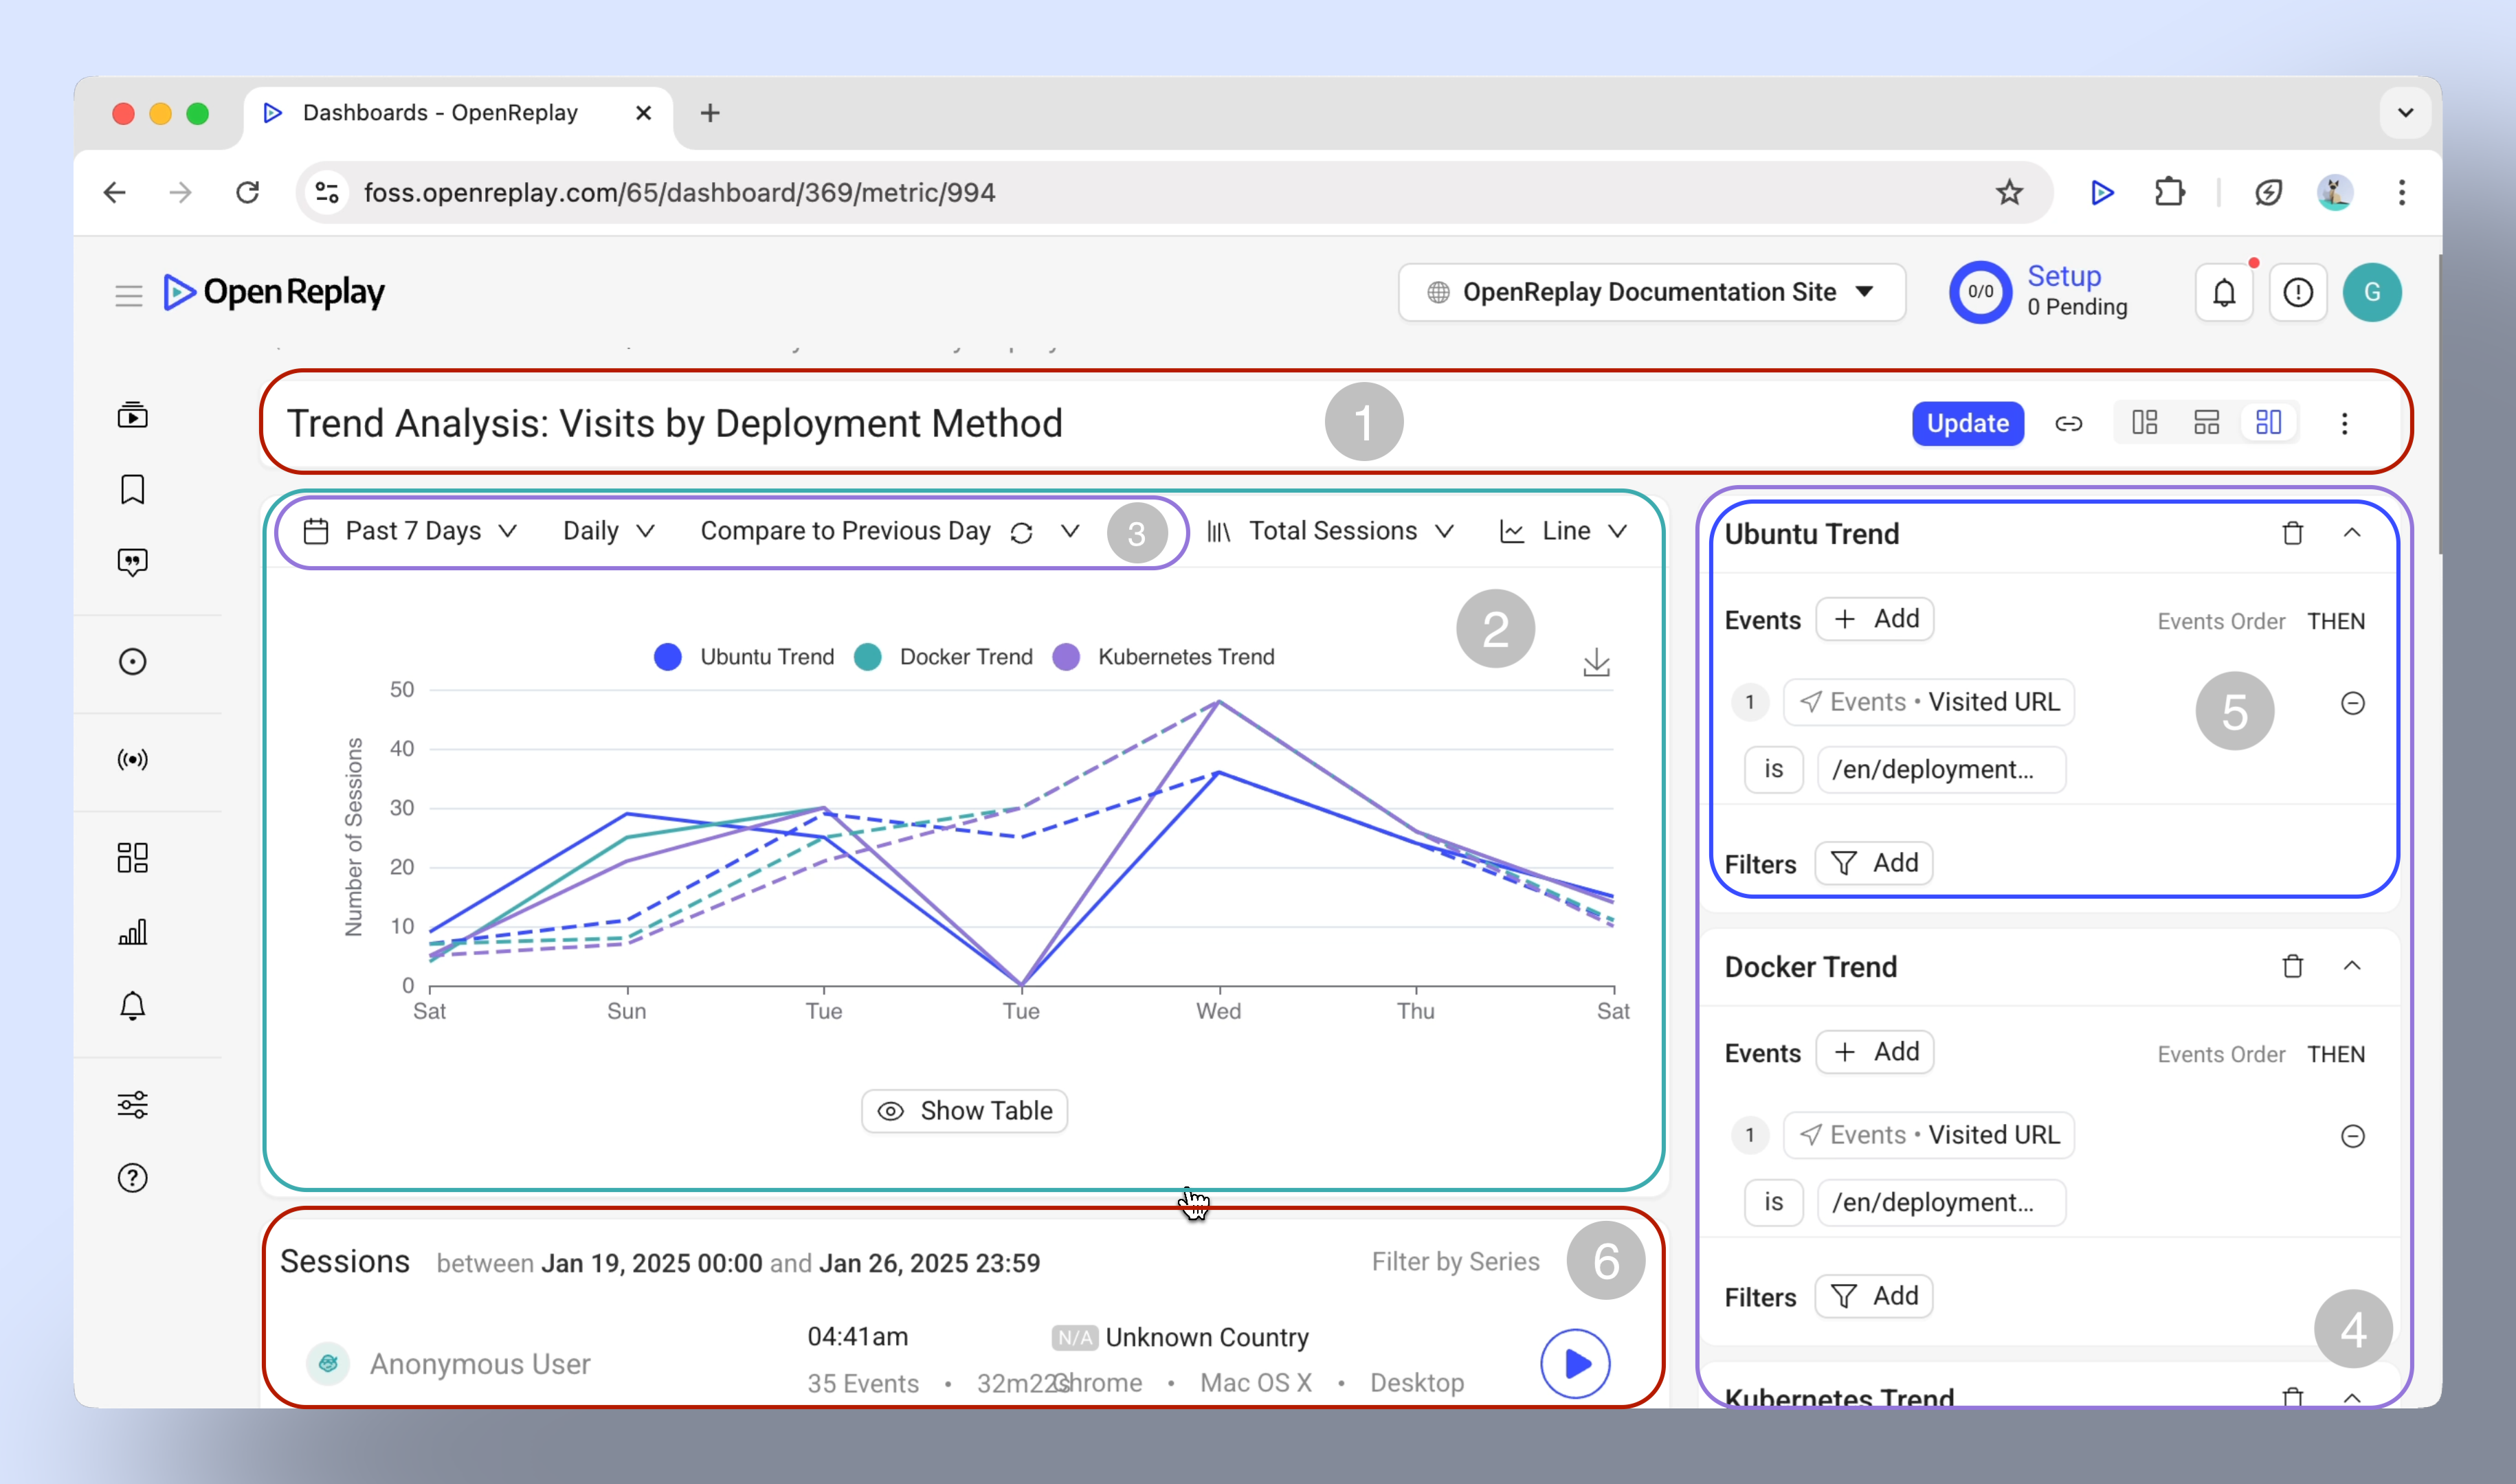Image resolution: width=2516 pixels, height=1484 pixels.
Task: Click the Update button
Action: point(1967,423)
